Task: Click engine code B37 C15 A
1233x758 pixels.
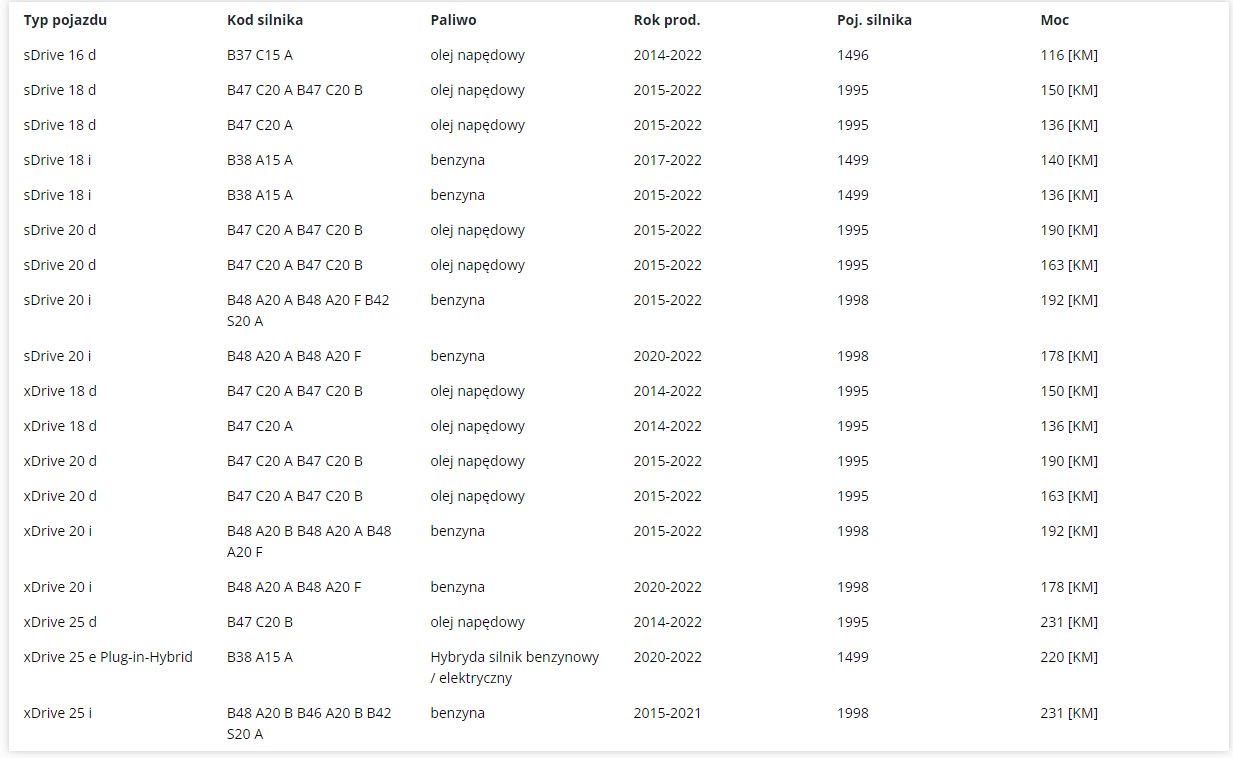Action: [260, 55]
